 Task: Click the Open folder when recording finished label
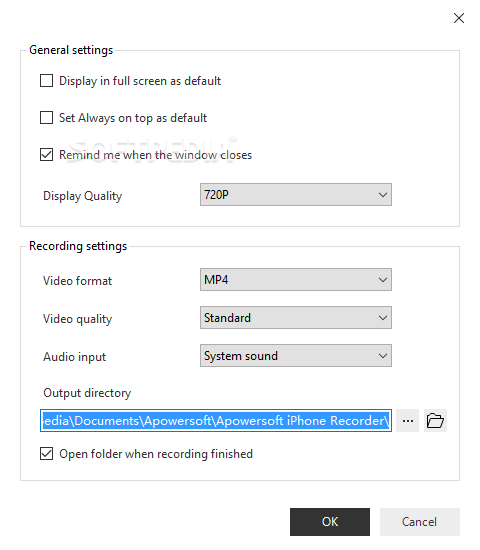point(156,454)
